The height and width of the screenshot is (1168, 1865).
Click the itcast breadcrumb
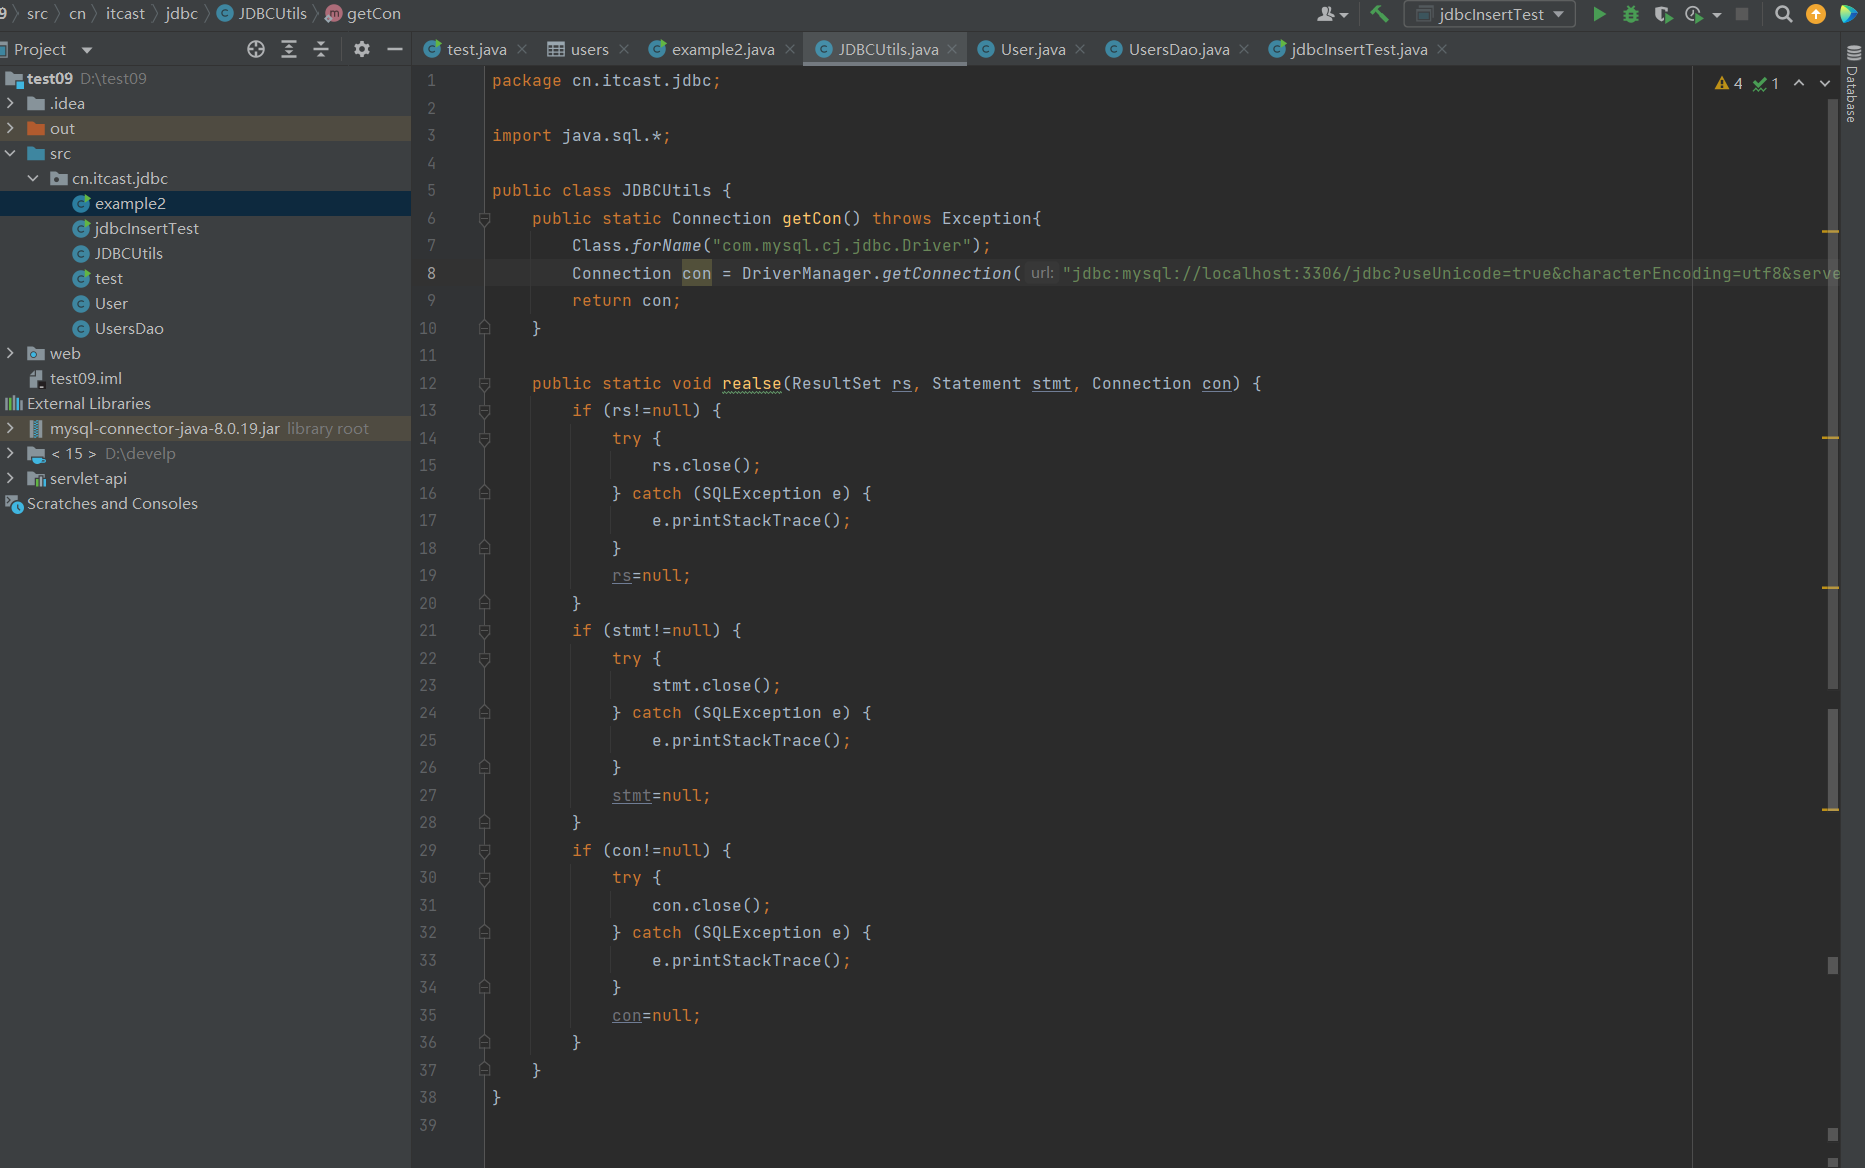click(x=125, y=14)
